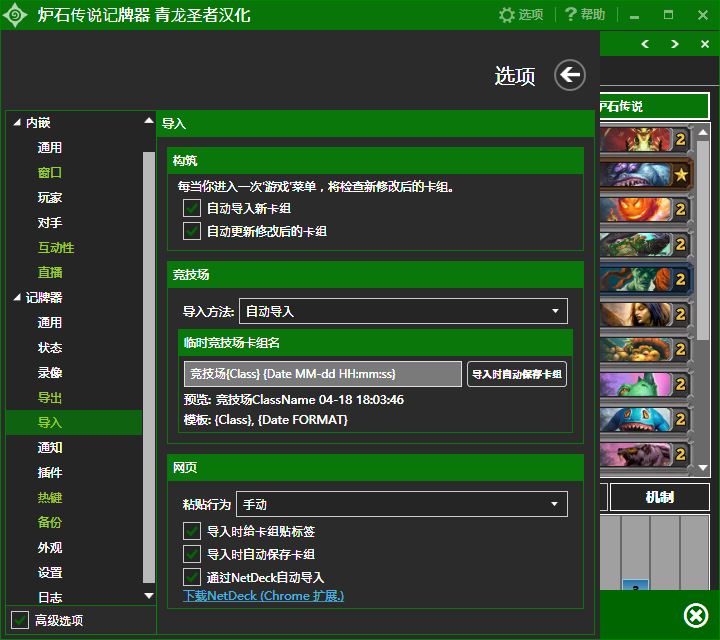This screenshot has height=640, width=720.
Task: Open 玩家 settings page
Action: 50,197
